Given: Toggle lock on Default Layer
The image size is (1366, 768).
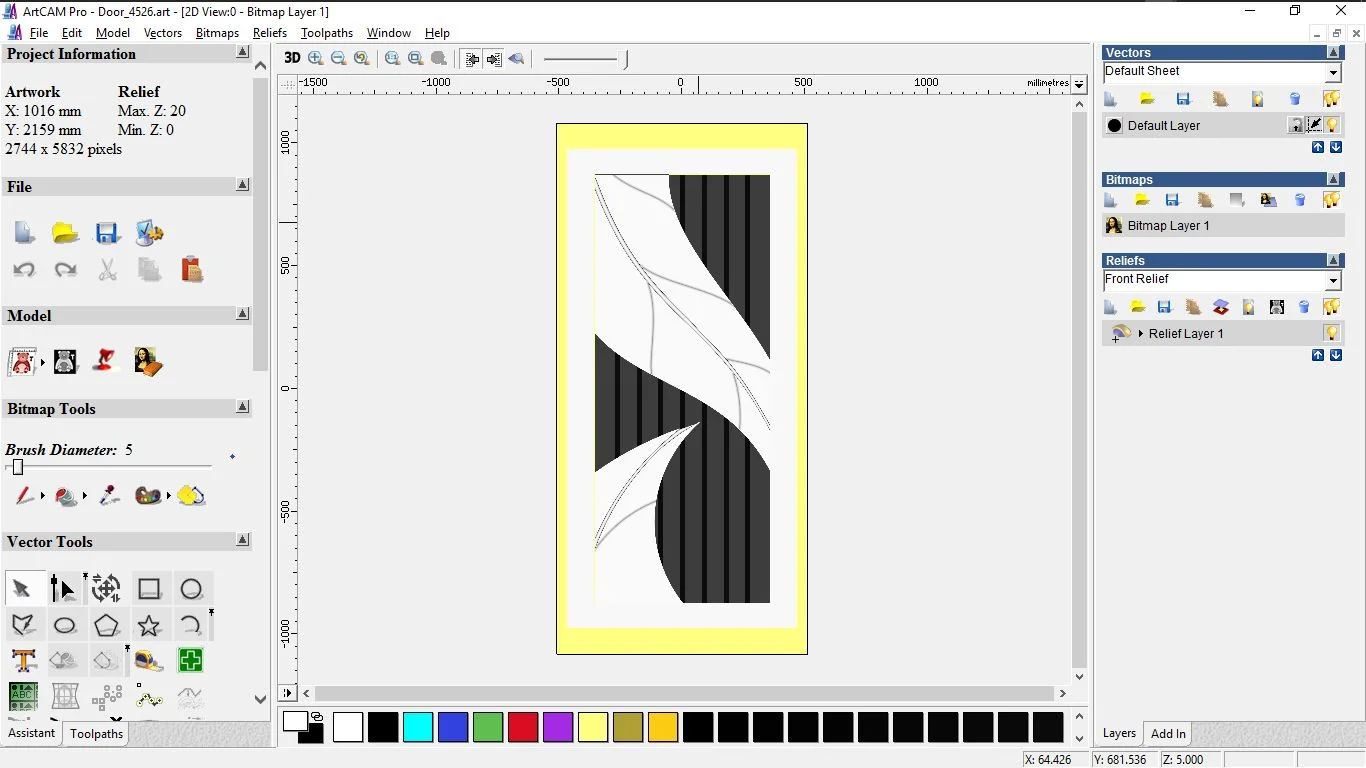Looking at the screenshot, I should [1296, 125].
